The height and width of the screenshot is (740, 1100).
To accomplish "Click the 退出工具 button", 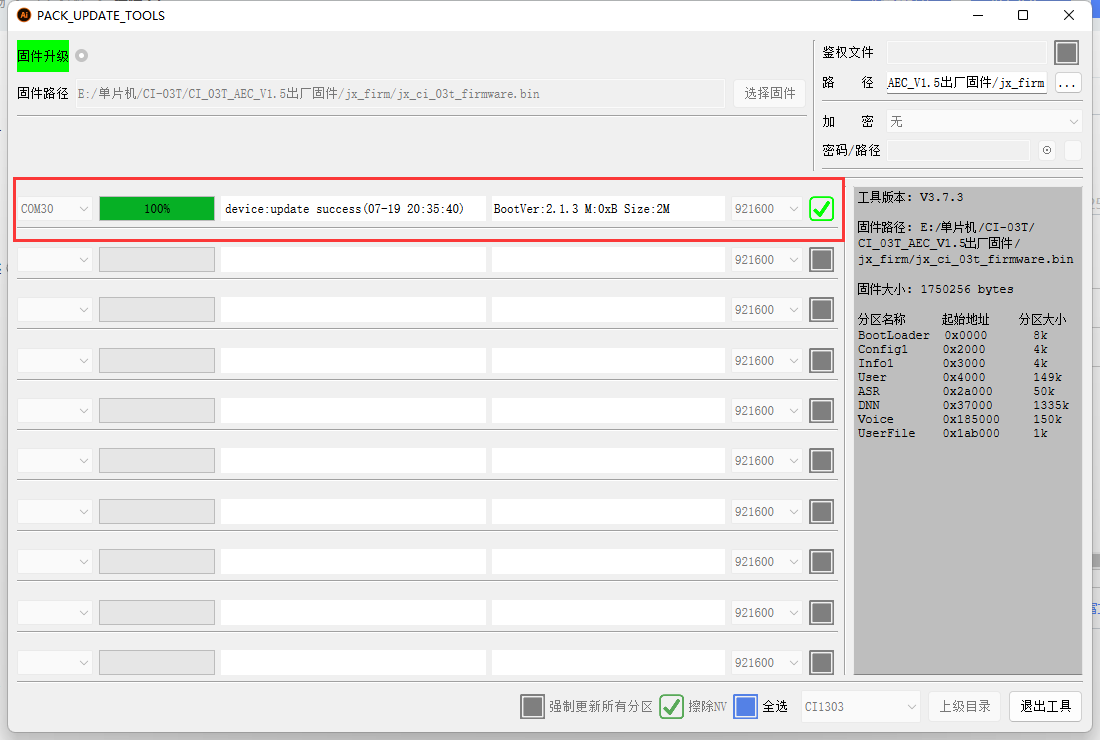I will [x=1045, y=706].
